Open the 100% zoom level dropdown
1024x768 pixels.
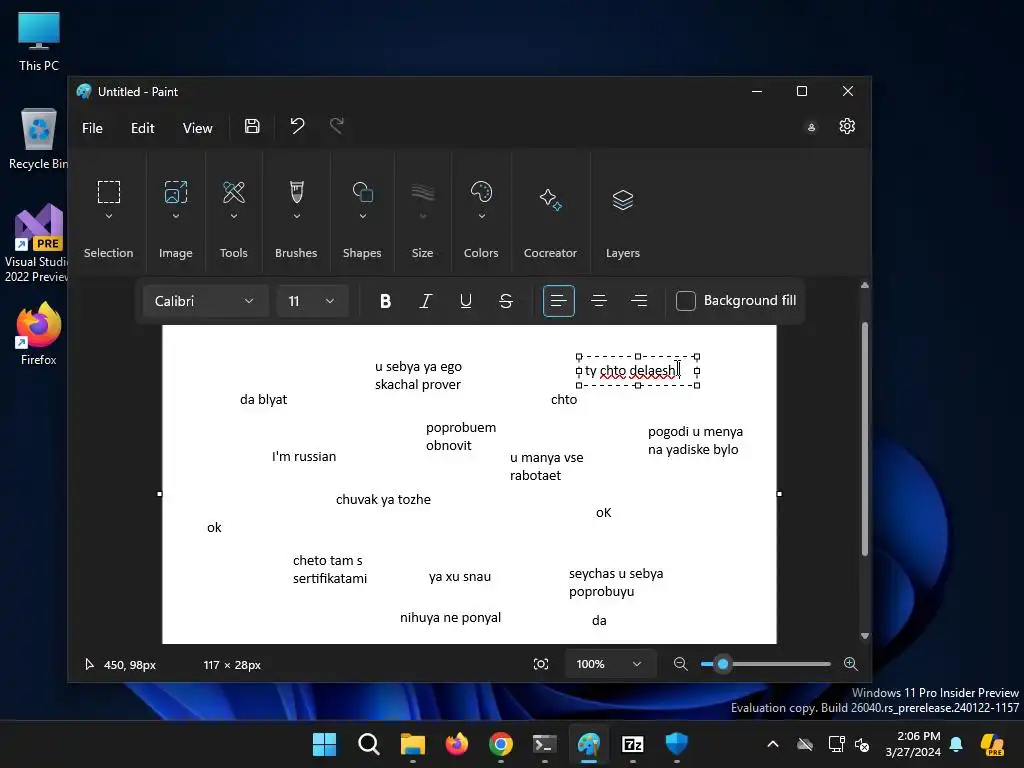point(610,664)
